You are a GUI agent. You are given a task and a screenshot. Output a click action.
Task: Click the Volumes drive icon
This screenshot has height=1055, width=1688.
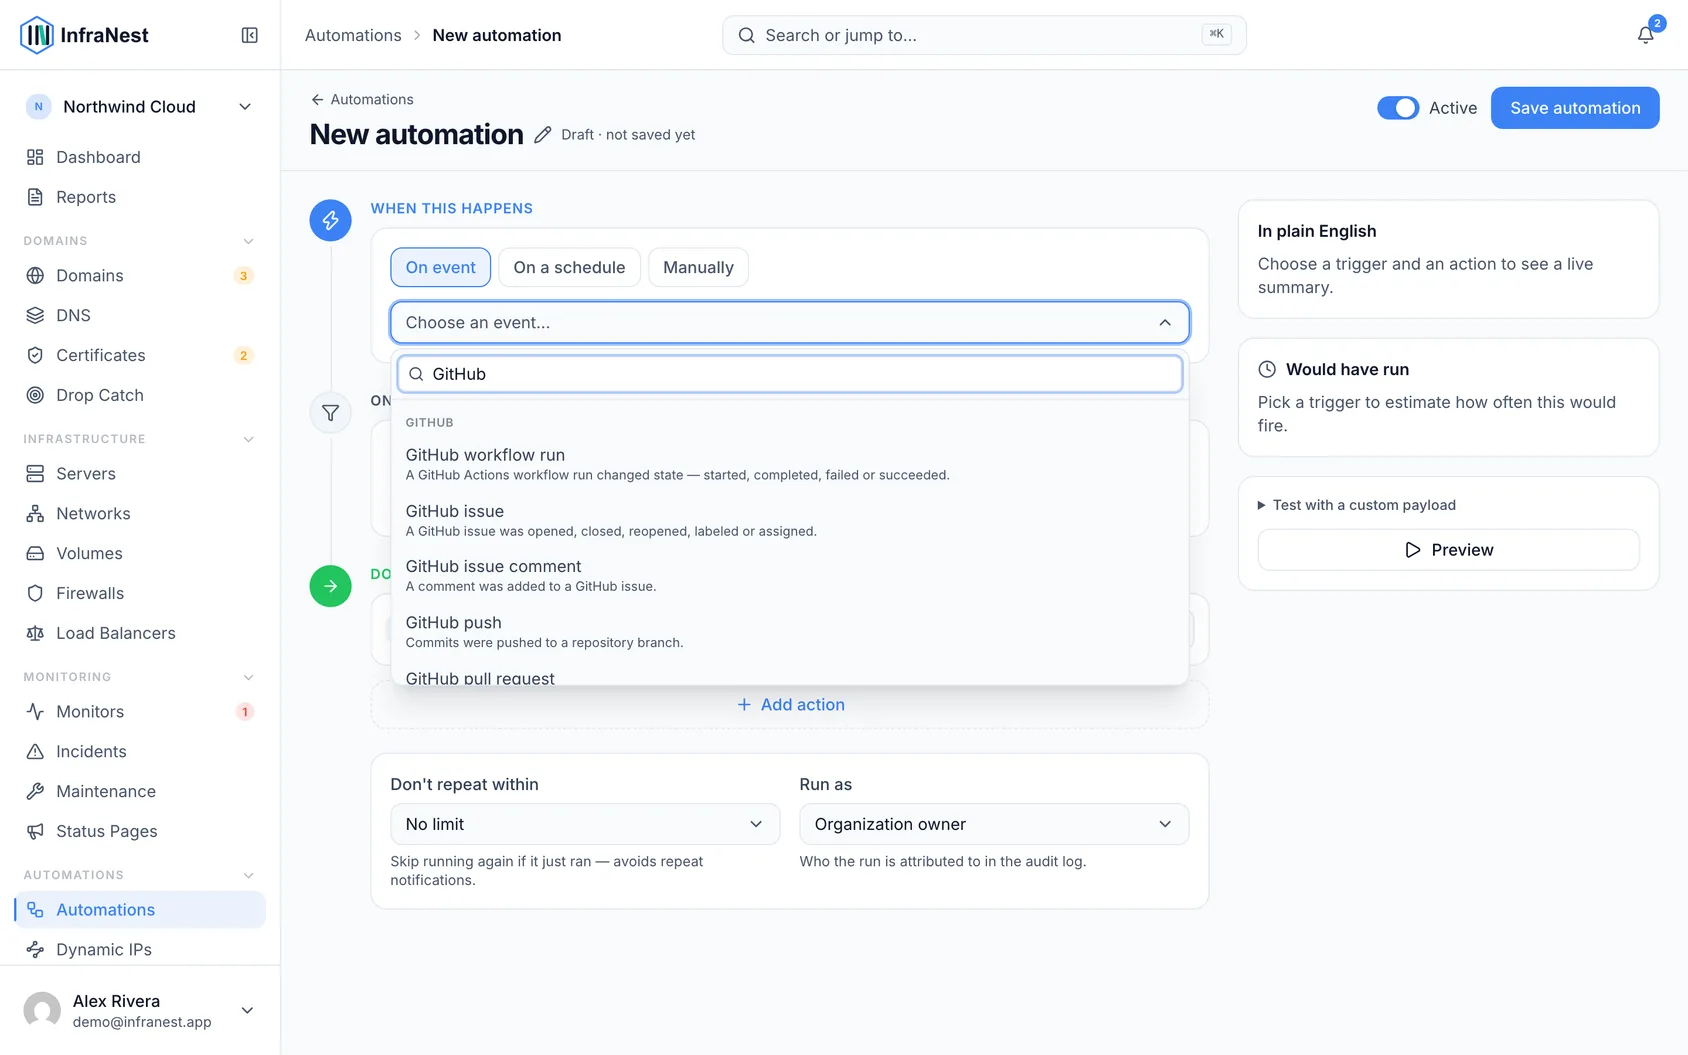click(x=35, y=553)
